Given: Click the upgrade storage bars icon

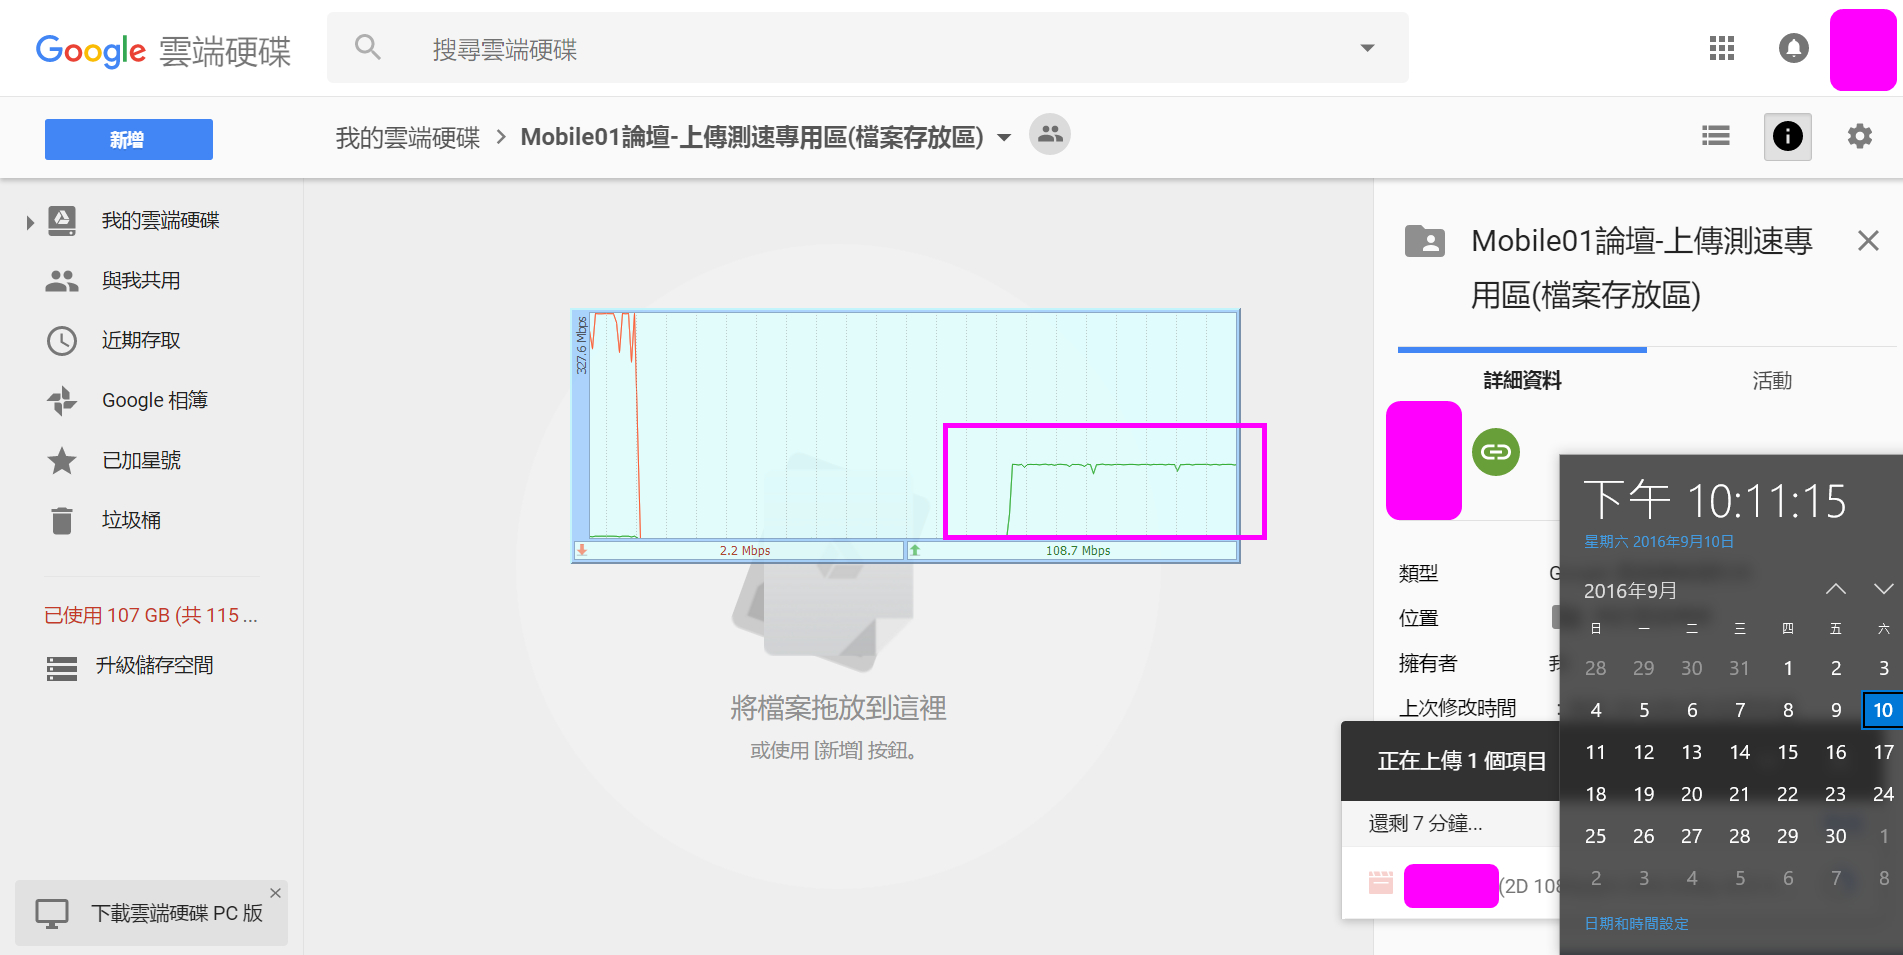Looking at the screenshot, I should pos(62,668).
